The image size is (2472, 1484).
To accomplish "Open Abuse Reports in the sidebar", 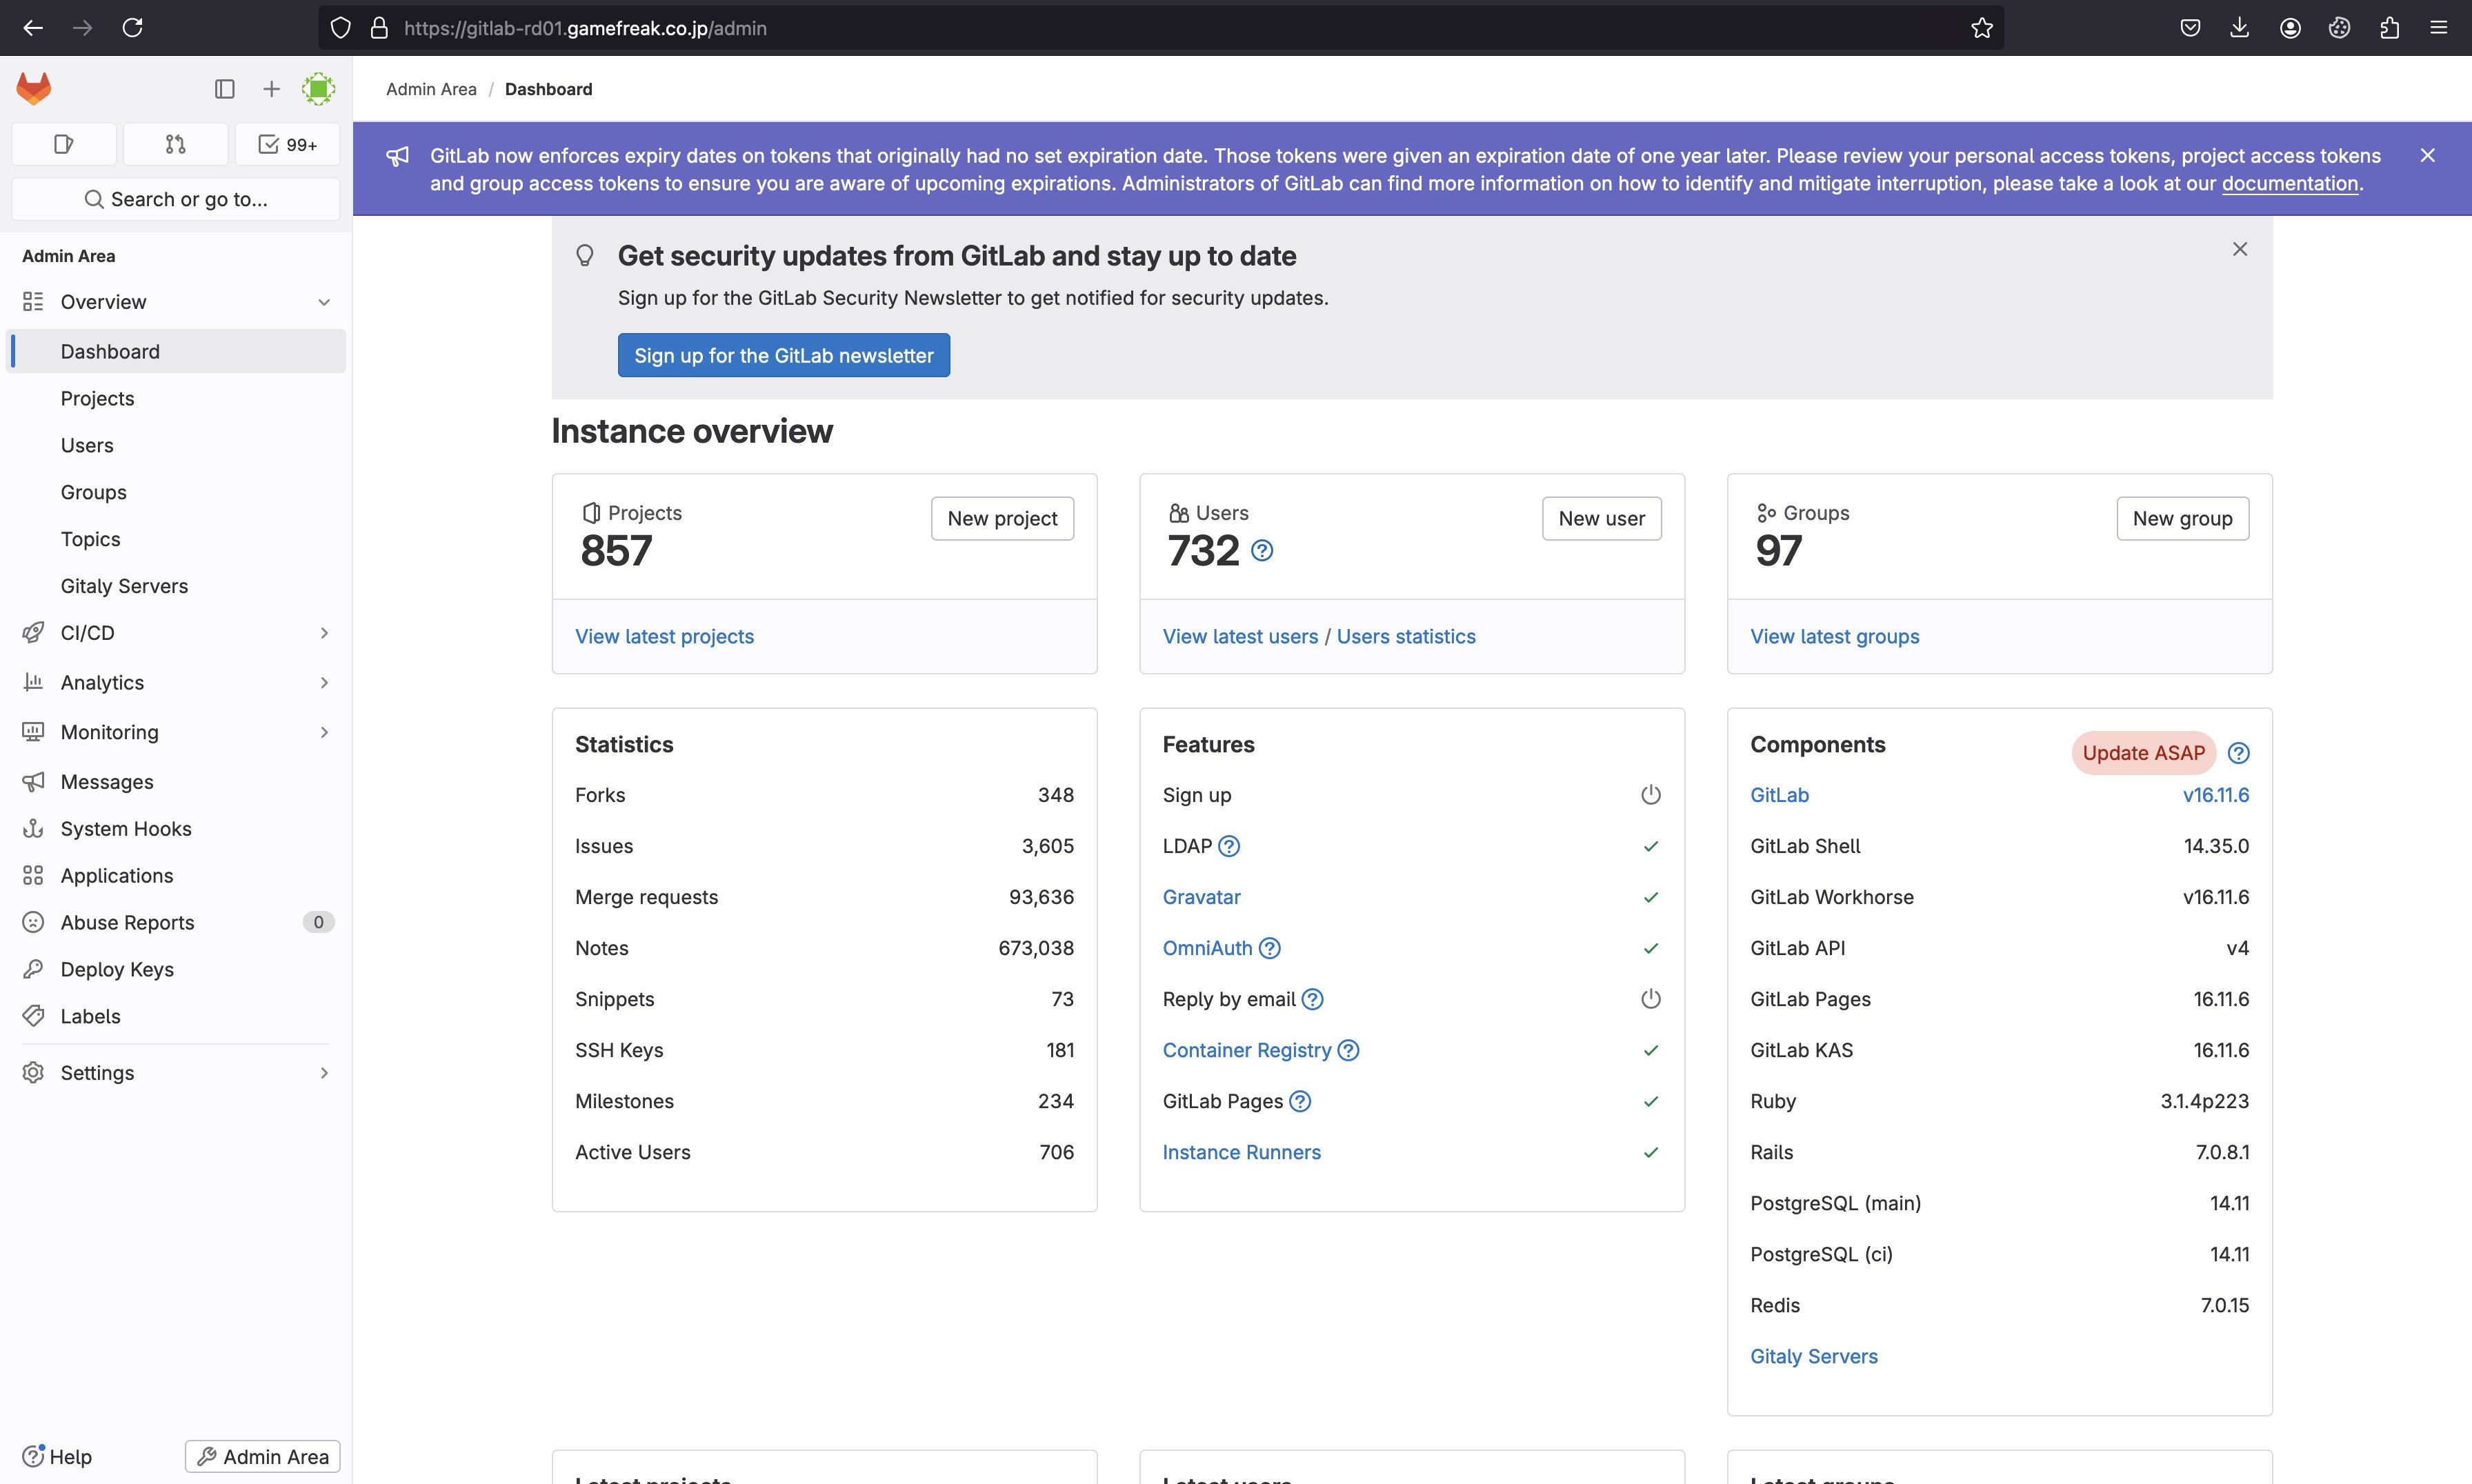I will (x=176, y=923).
